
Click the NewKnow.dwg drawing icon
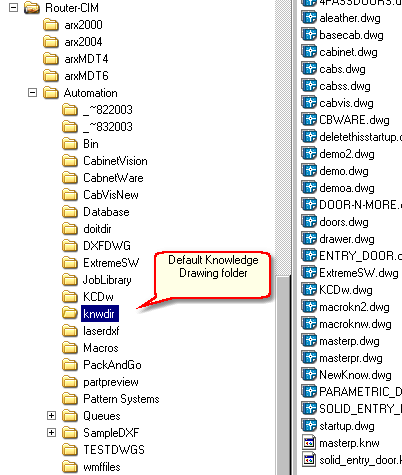coord(309,374)
